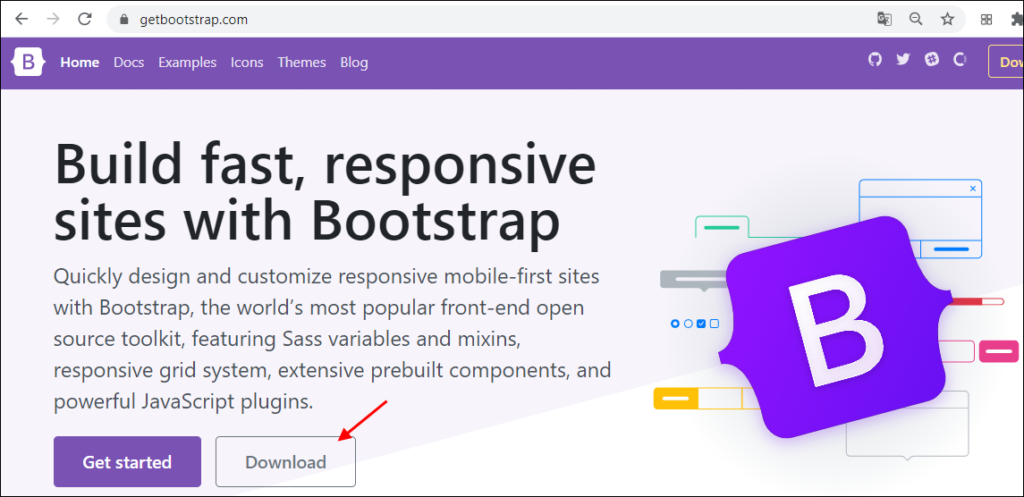Click the purple Get started button
Image resolution: width=1024 pixels, height=497 pixels.
(x=127, y=462)
